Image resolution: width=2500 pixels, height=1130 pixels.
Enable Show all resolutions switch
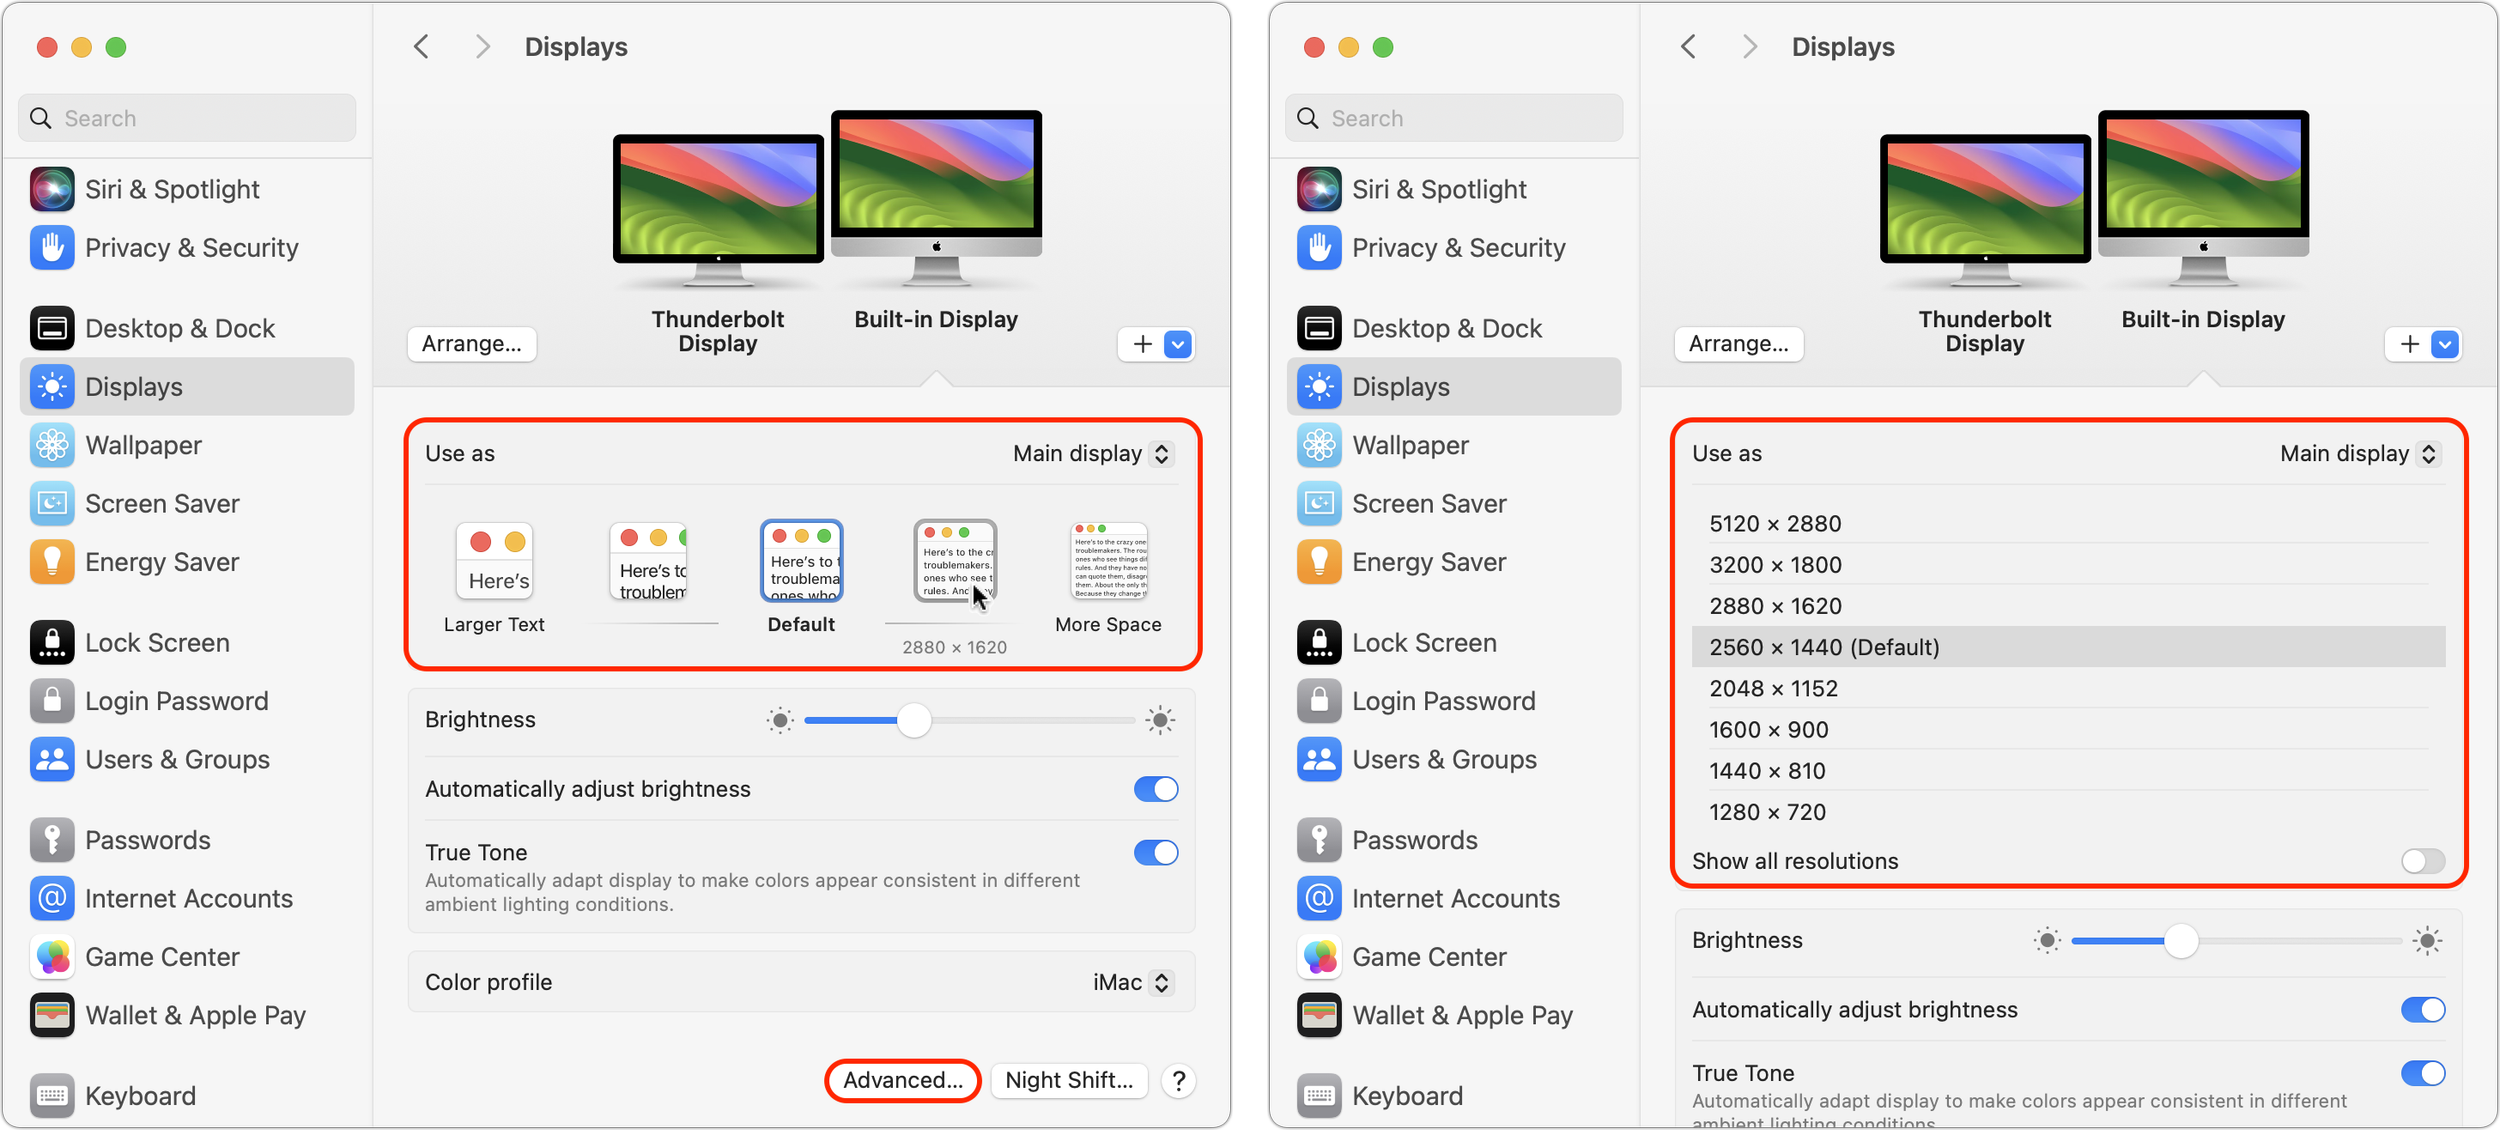[x=2422, y=861]
